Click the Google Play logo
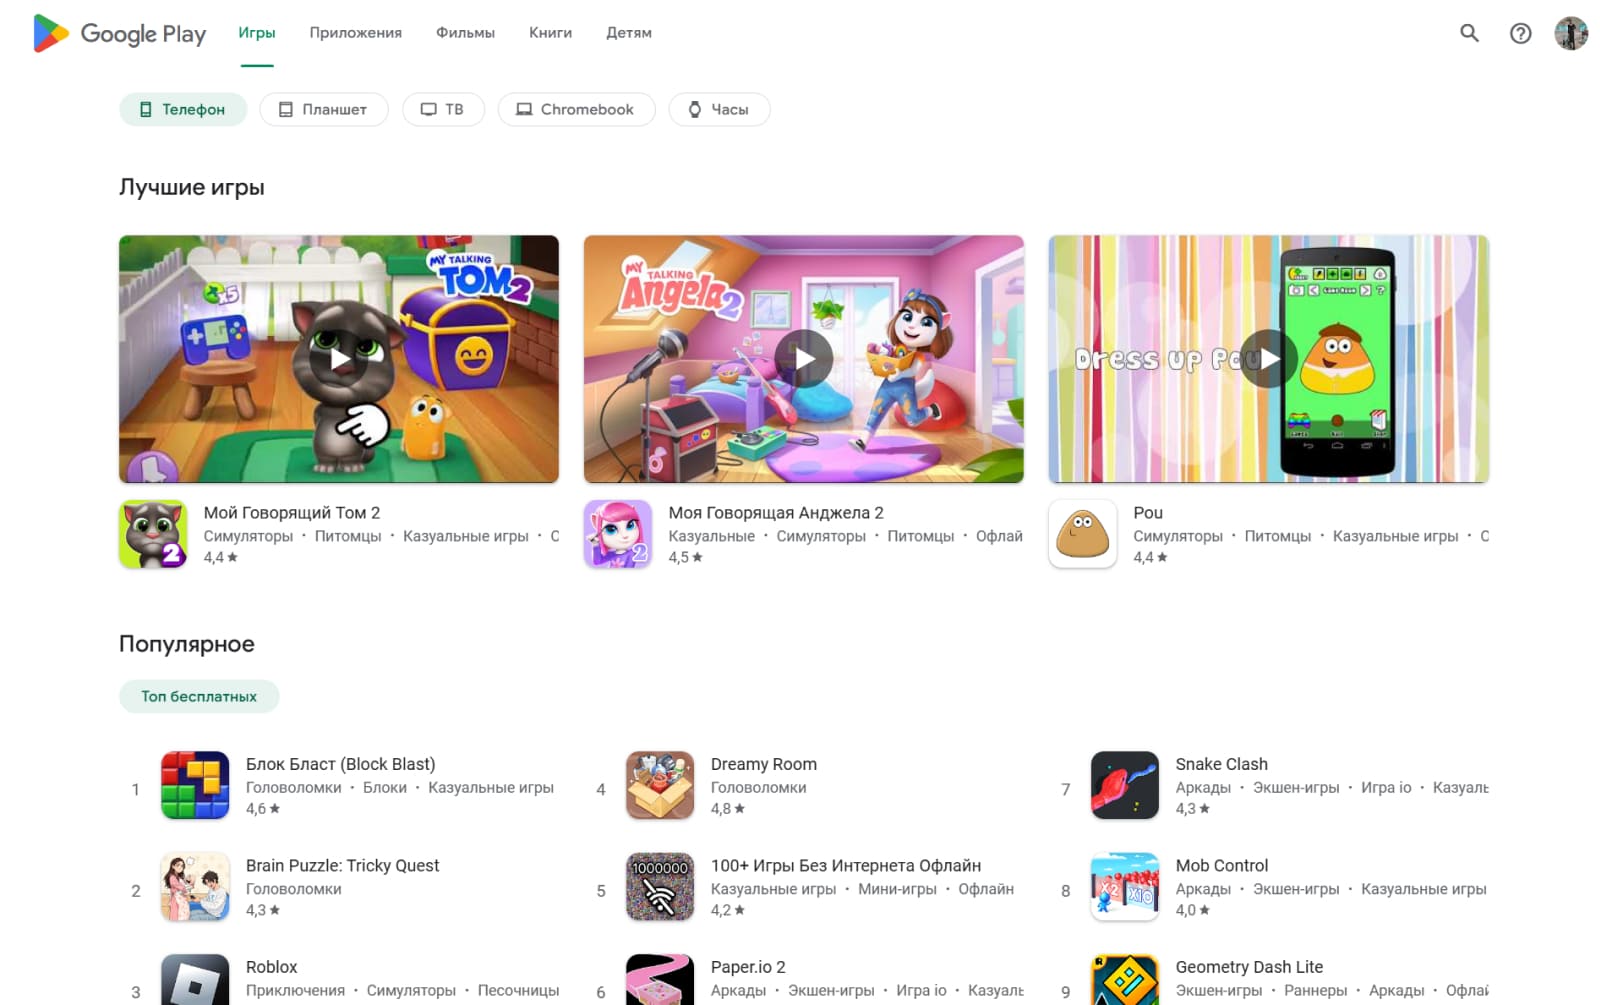Viewport: 1600px width, 1005px height. [119, 33]
